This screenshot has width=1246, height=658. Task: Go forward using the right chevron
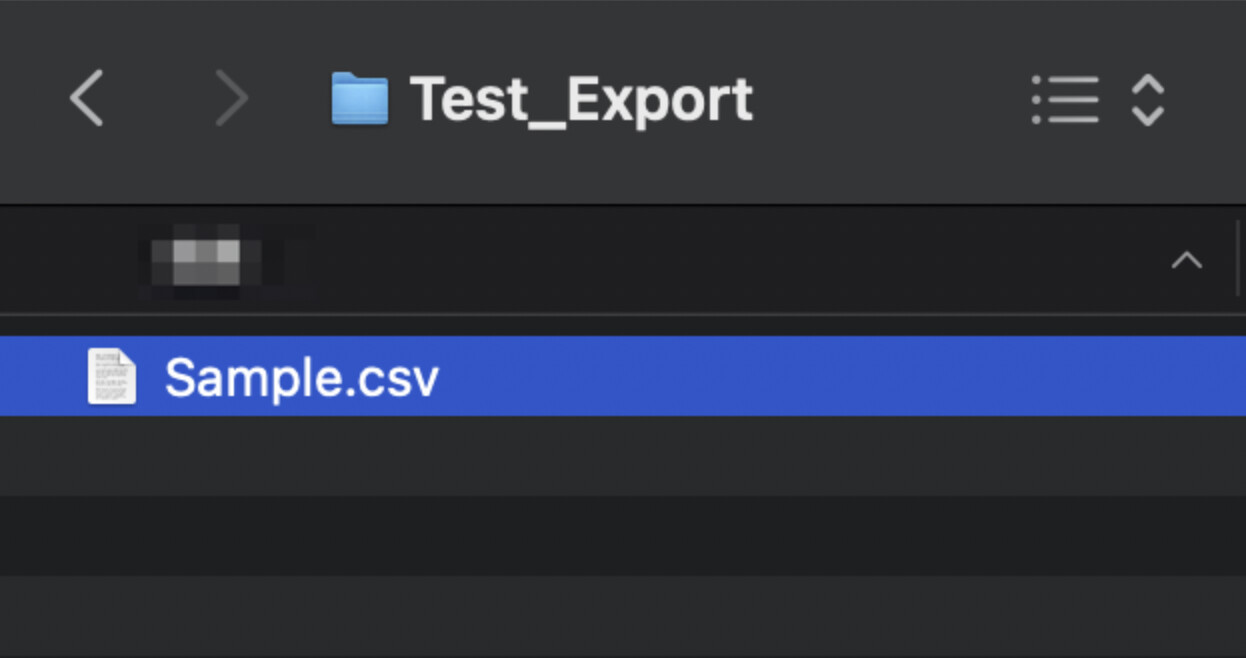pos(232,99)
